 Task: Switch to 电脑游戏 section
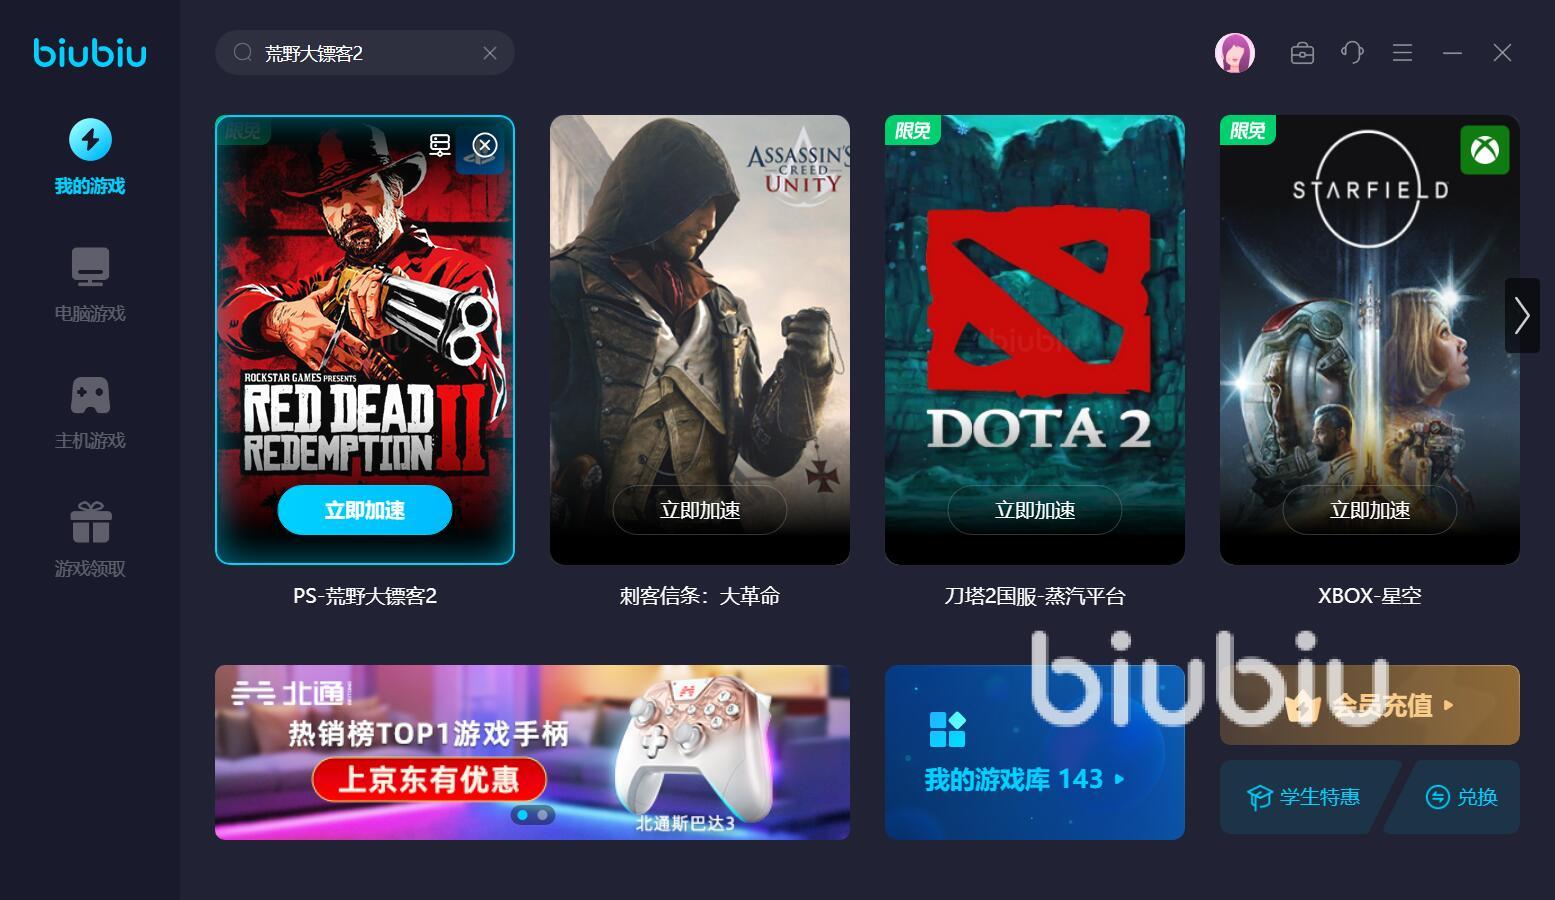coord(90,285)
